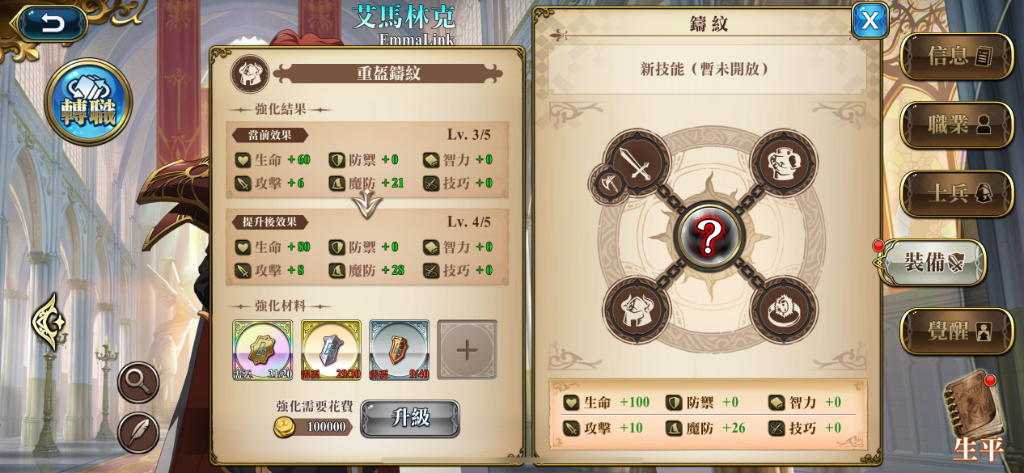Open the 士兵 soldiers tab
The height and width of the screenshot is (473, 1024).
tap(957, 193)
